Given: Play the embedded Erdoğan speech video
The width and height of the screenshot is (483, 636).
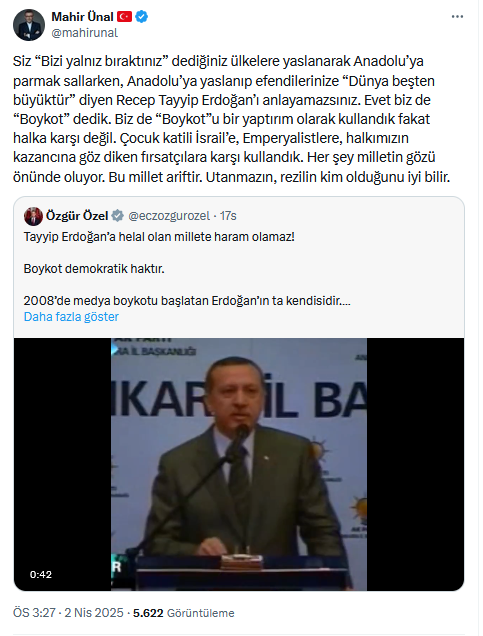Looking at the screenshot, I should (x=239, y=464).
